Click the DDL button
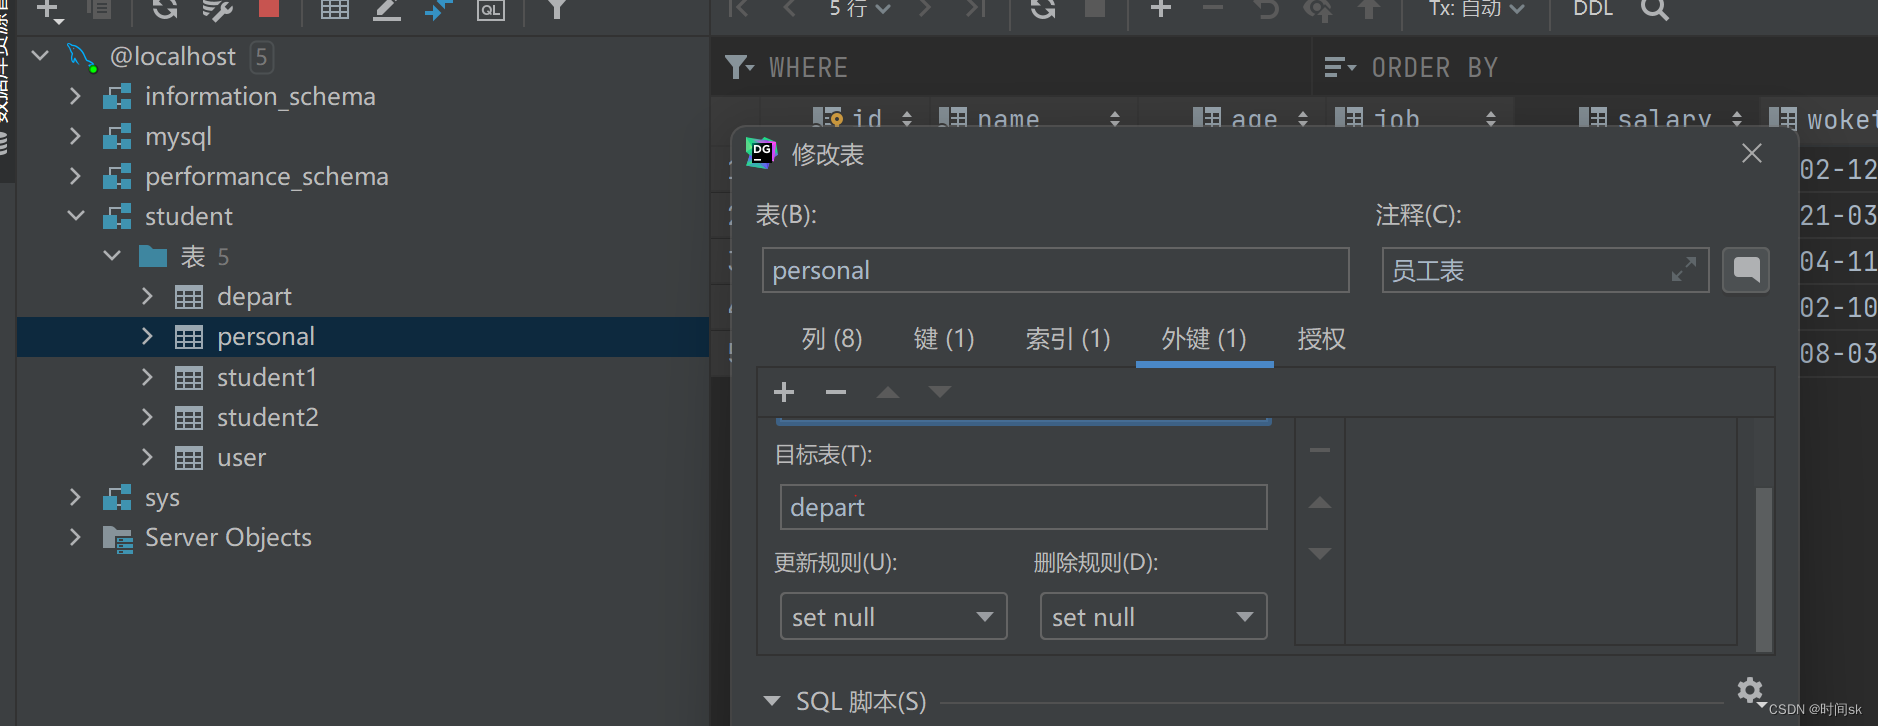1878x726 pixels. (x=1593, y=9)
